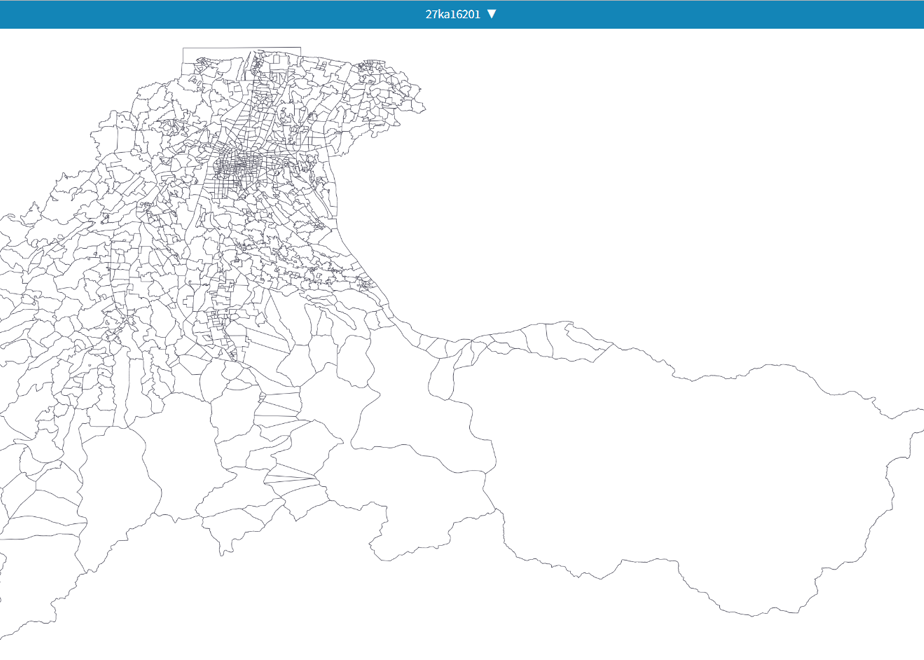Image resolution: width=924 pixels, height=660 pixels.
Task: Click the rectangular outline at the map's top
Action: 242,63
